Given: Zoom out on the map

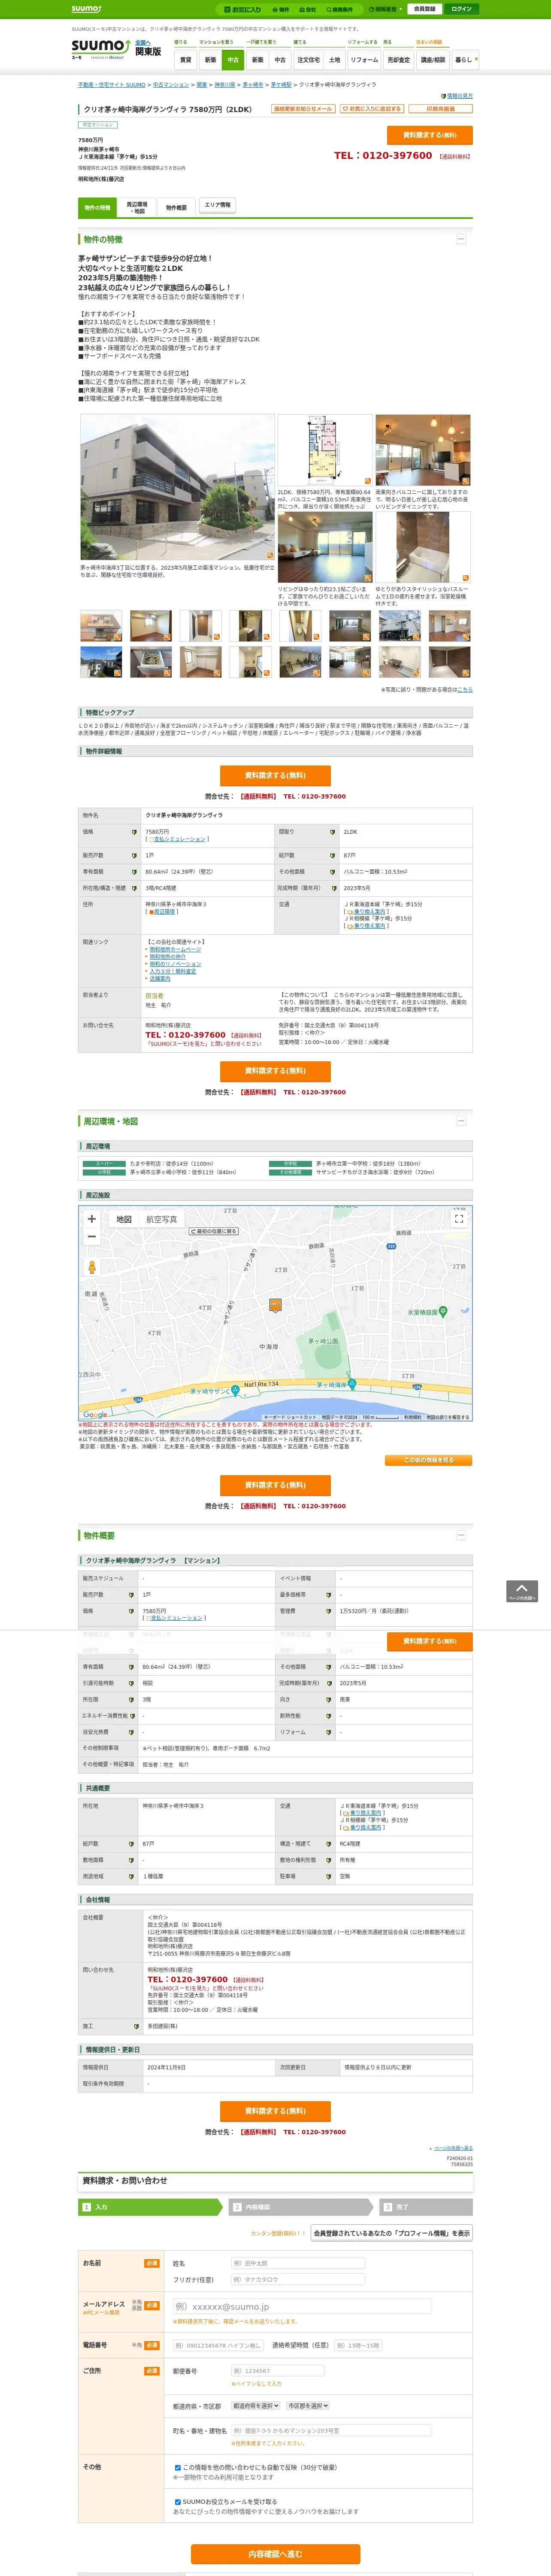Looking at the screenshot, I should click(x=92, y=1237).
